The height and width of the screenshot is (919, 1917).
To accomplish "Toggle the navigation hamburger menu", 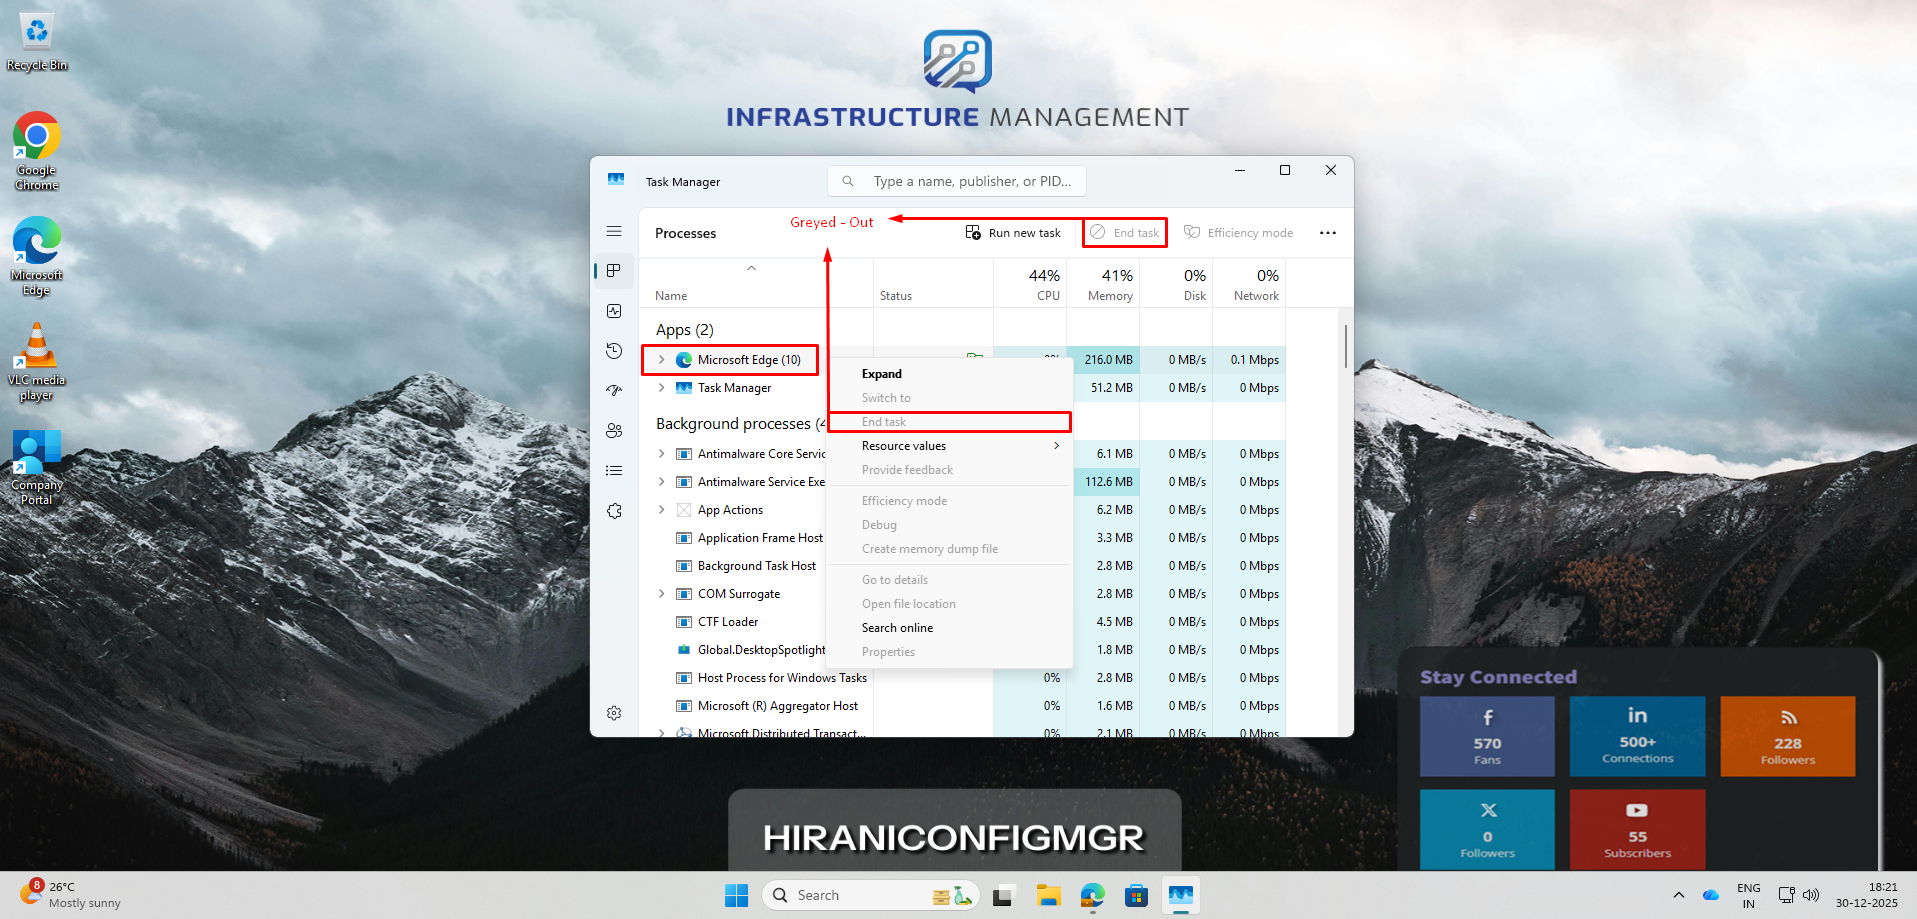I will coord(614,230).
